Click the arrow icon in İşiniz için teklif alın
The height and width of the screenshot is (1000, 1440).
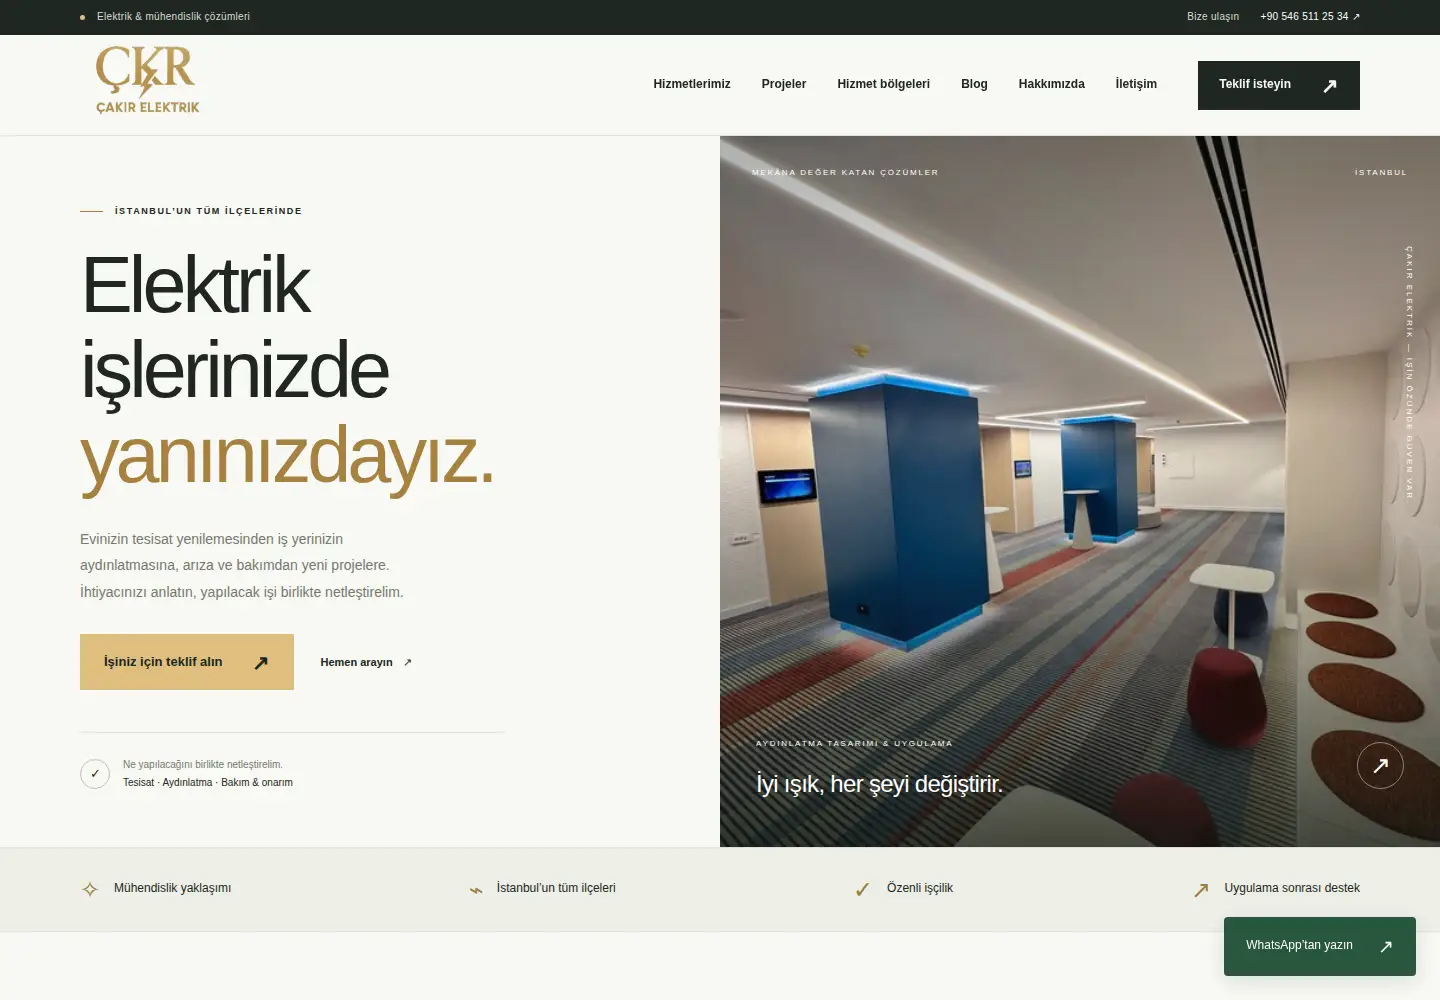261,662
